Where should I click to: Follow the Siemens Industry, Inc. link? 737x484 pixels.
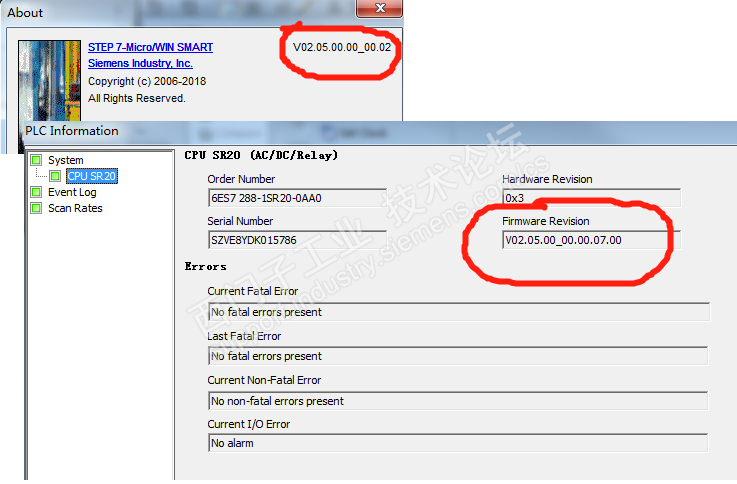(x=140, y=63)
